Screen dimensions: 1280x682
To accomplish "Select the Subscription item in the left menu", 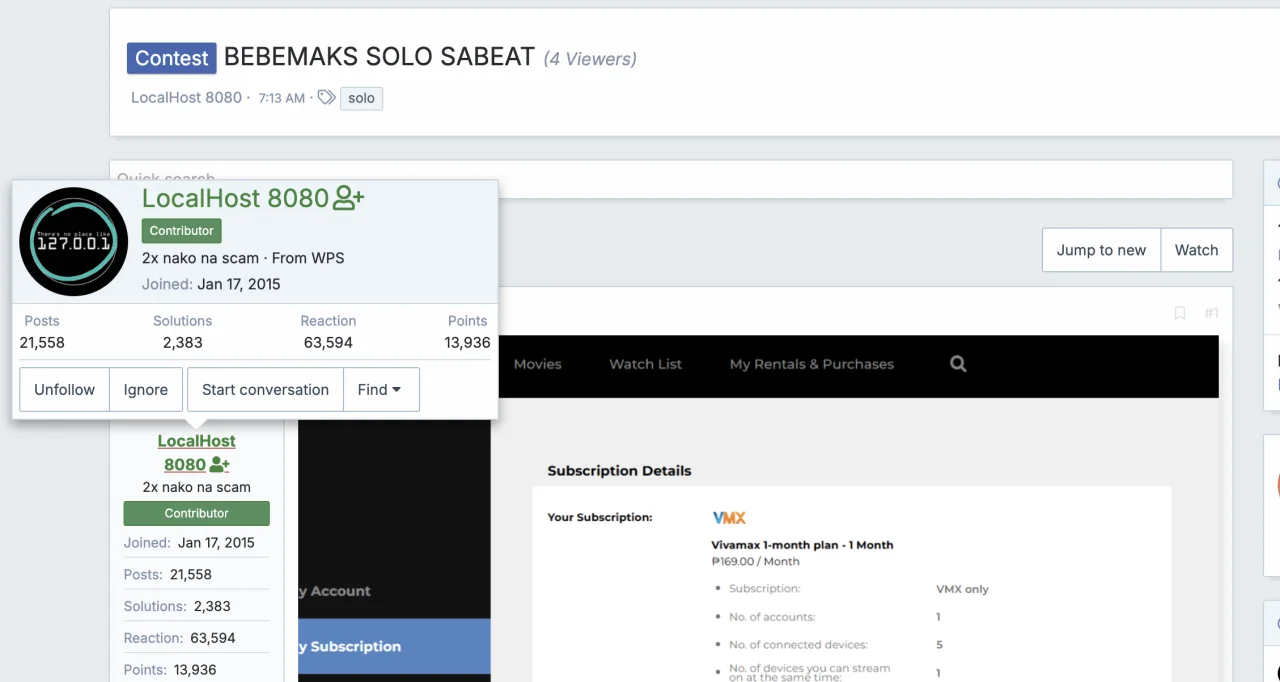I will coord(394,646).
